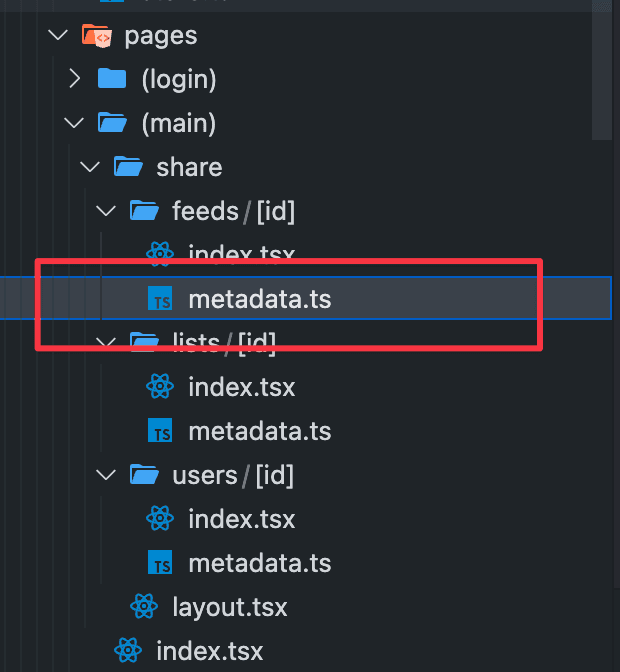620x672 pixels.
Task: Click the explorer vertical scrollbar
Action: click(602, 70)
